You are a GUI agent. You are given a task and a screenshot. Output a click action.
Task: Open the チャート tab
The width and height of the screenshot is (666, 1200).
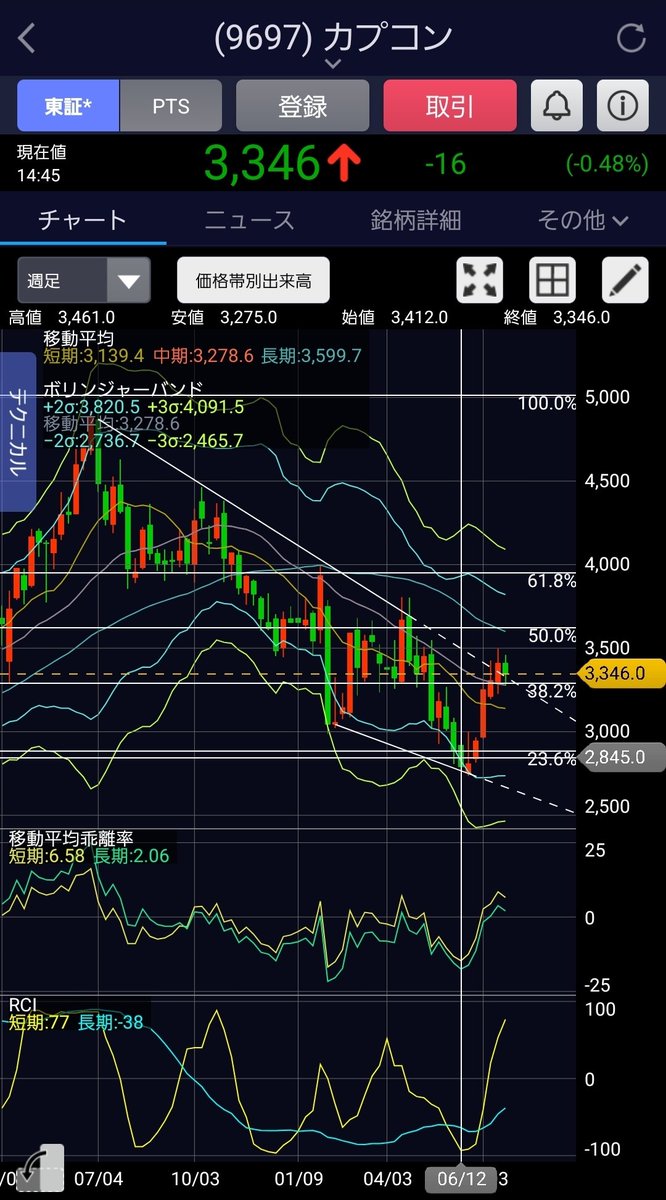83,220
